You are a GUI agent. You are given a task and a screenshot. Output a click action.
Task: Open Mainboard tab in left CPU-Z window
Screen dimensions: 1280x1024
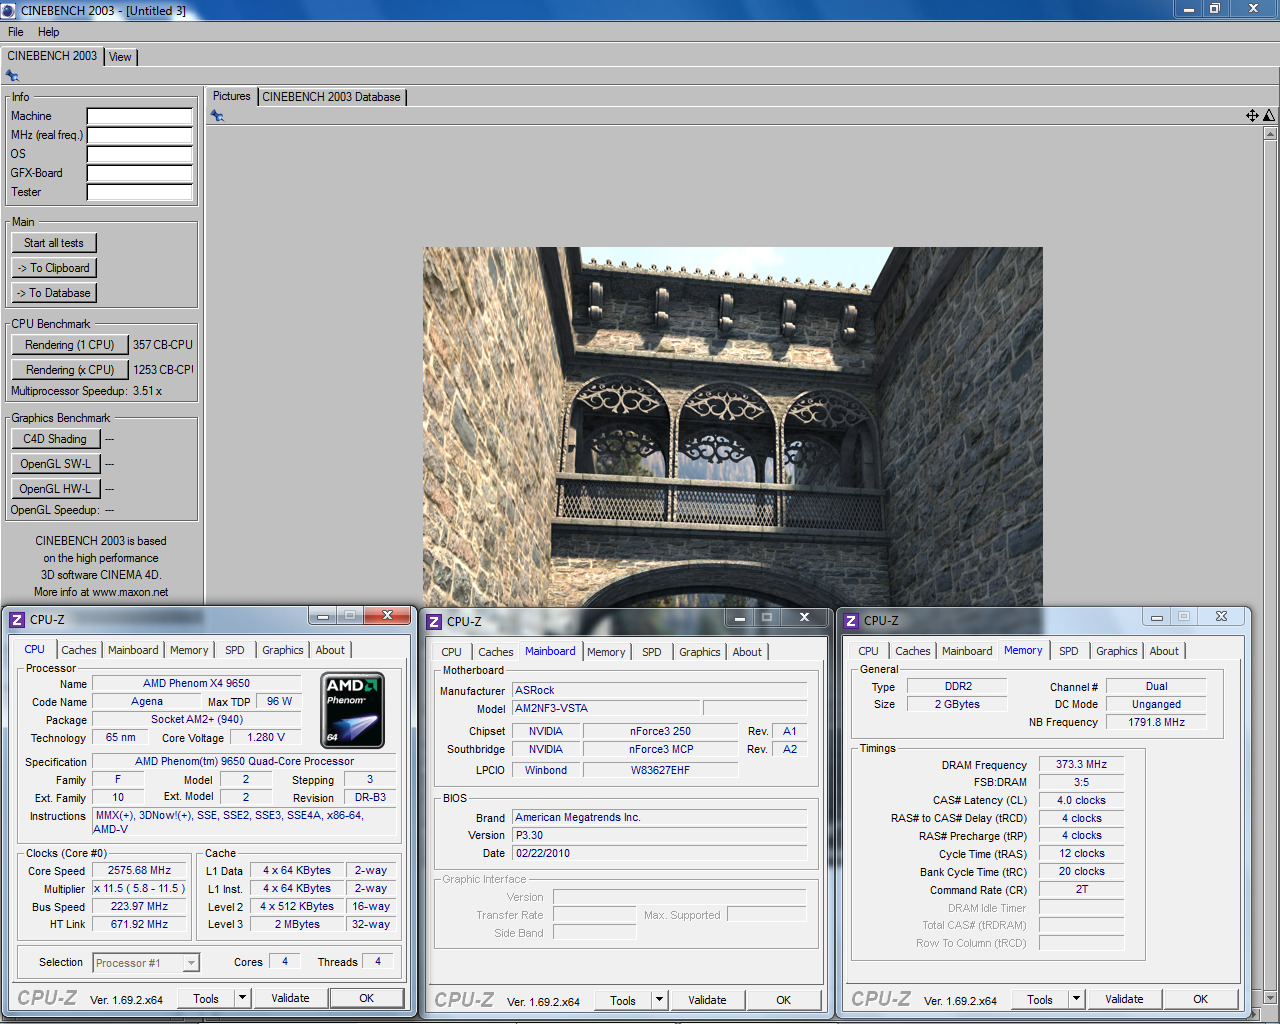133,650
